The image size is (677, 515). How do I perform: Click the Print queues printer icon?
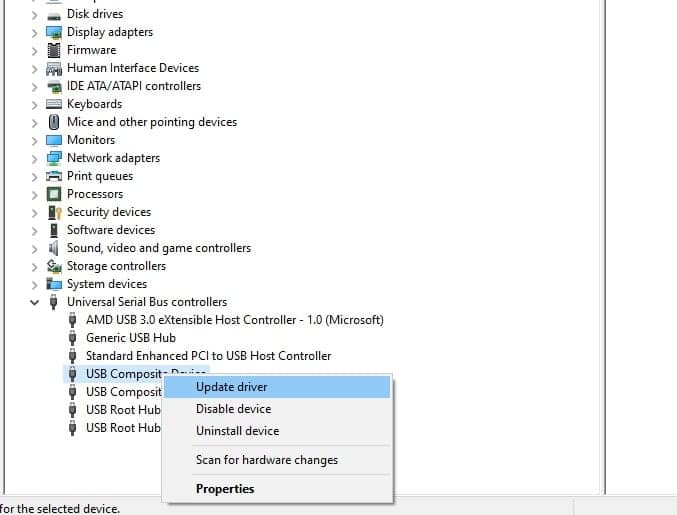pyautogui.click(x=54, y=176)
